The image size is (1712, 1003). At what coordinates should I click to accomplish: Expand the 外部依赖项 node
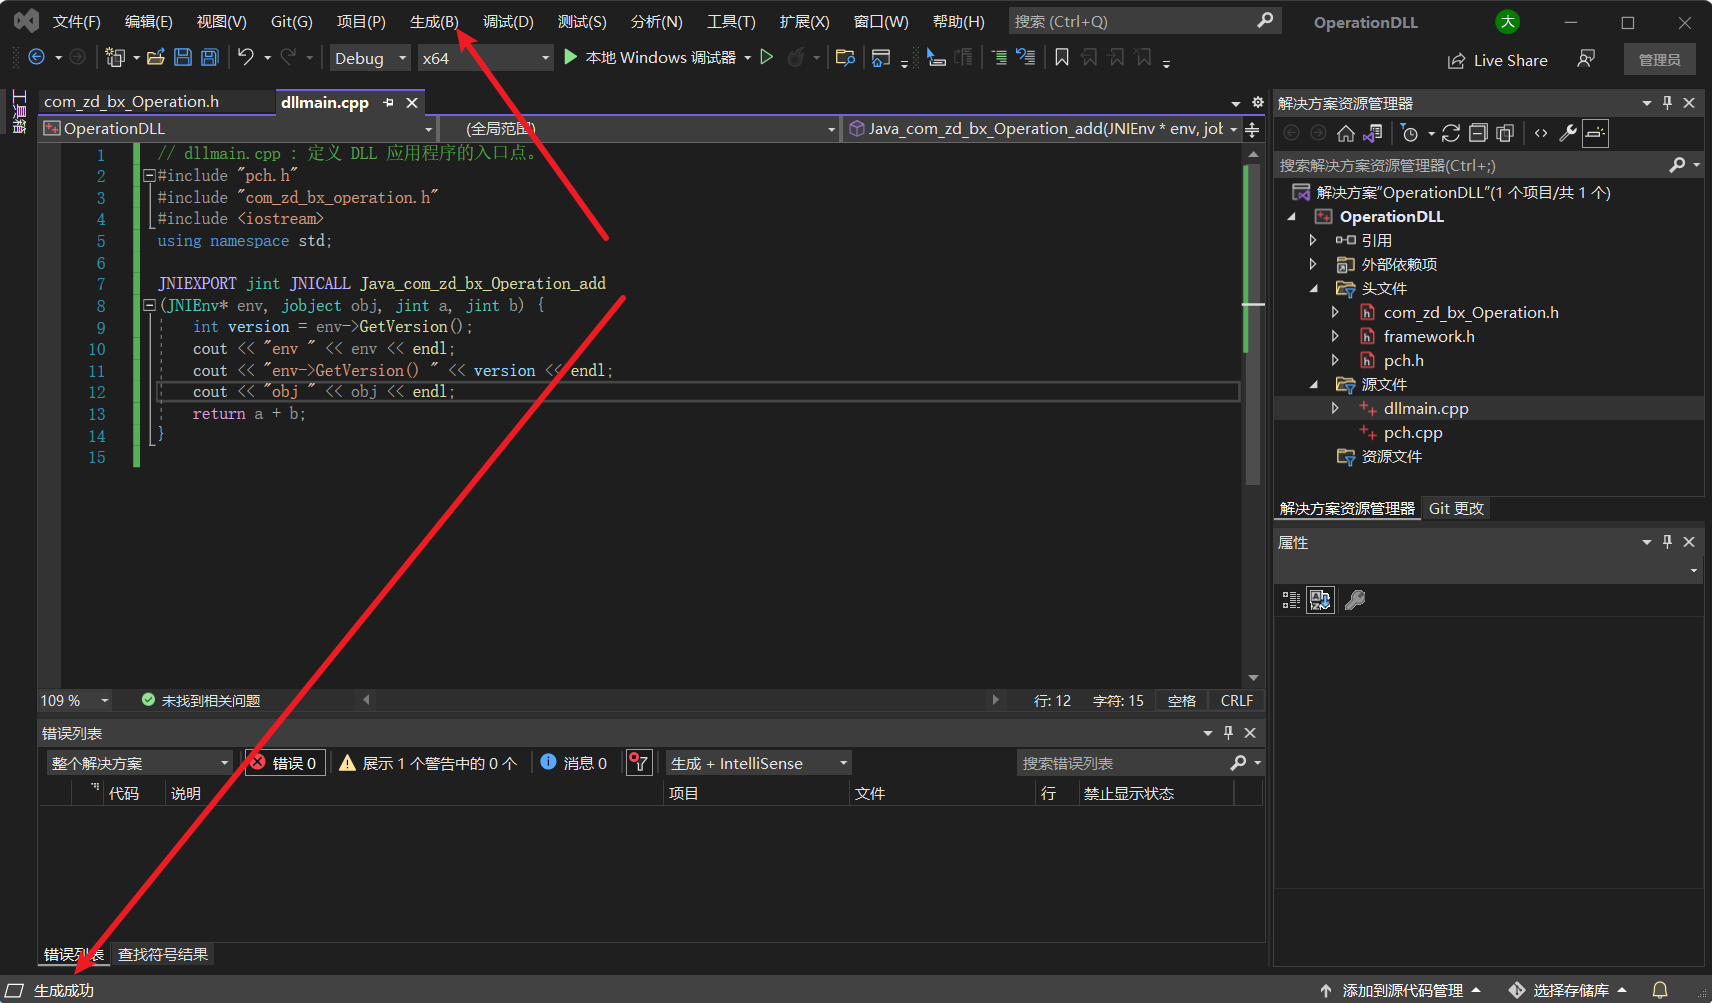(1313, 264)
